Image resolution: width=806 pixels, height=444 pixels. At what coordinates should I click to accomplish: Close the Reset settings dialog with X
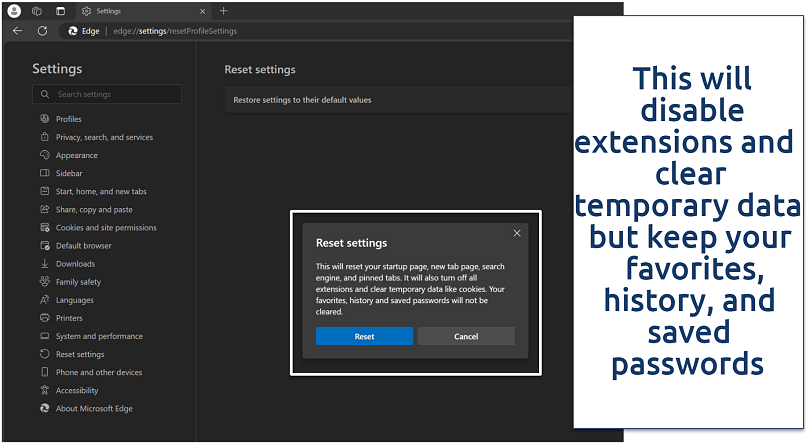517,233
